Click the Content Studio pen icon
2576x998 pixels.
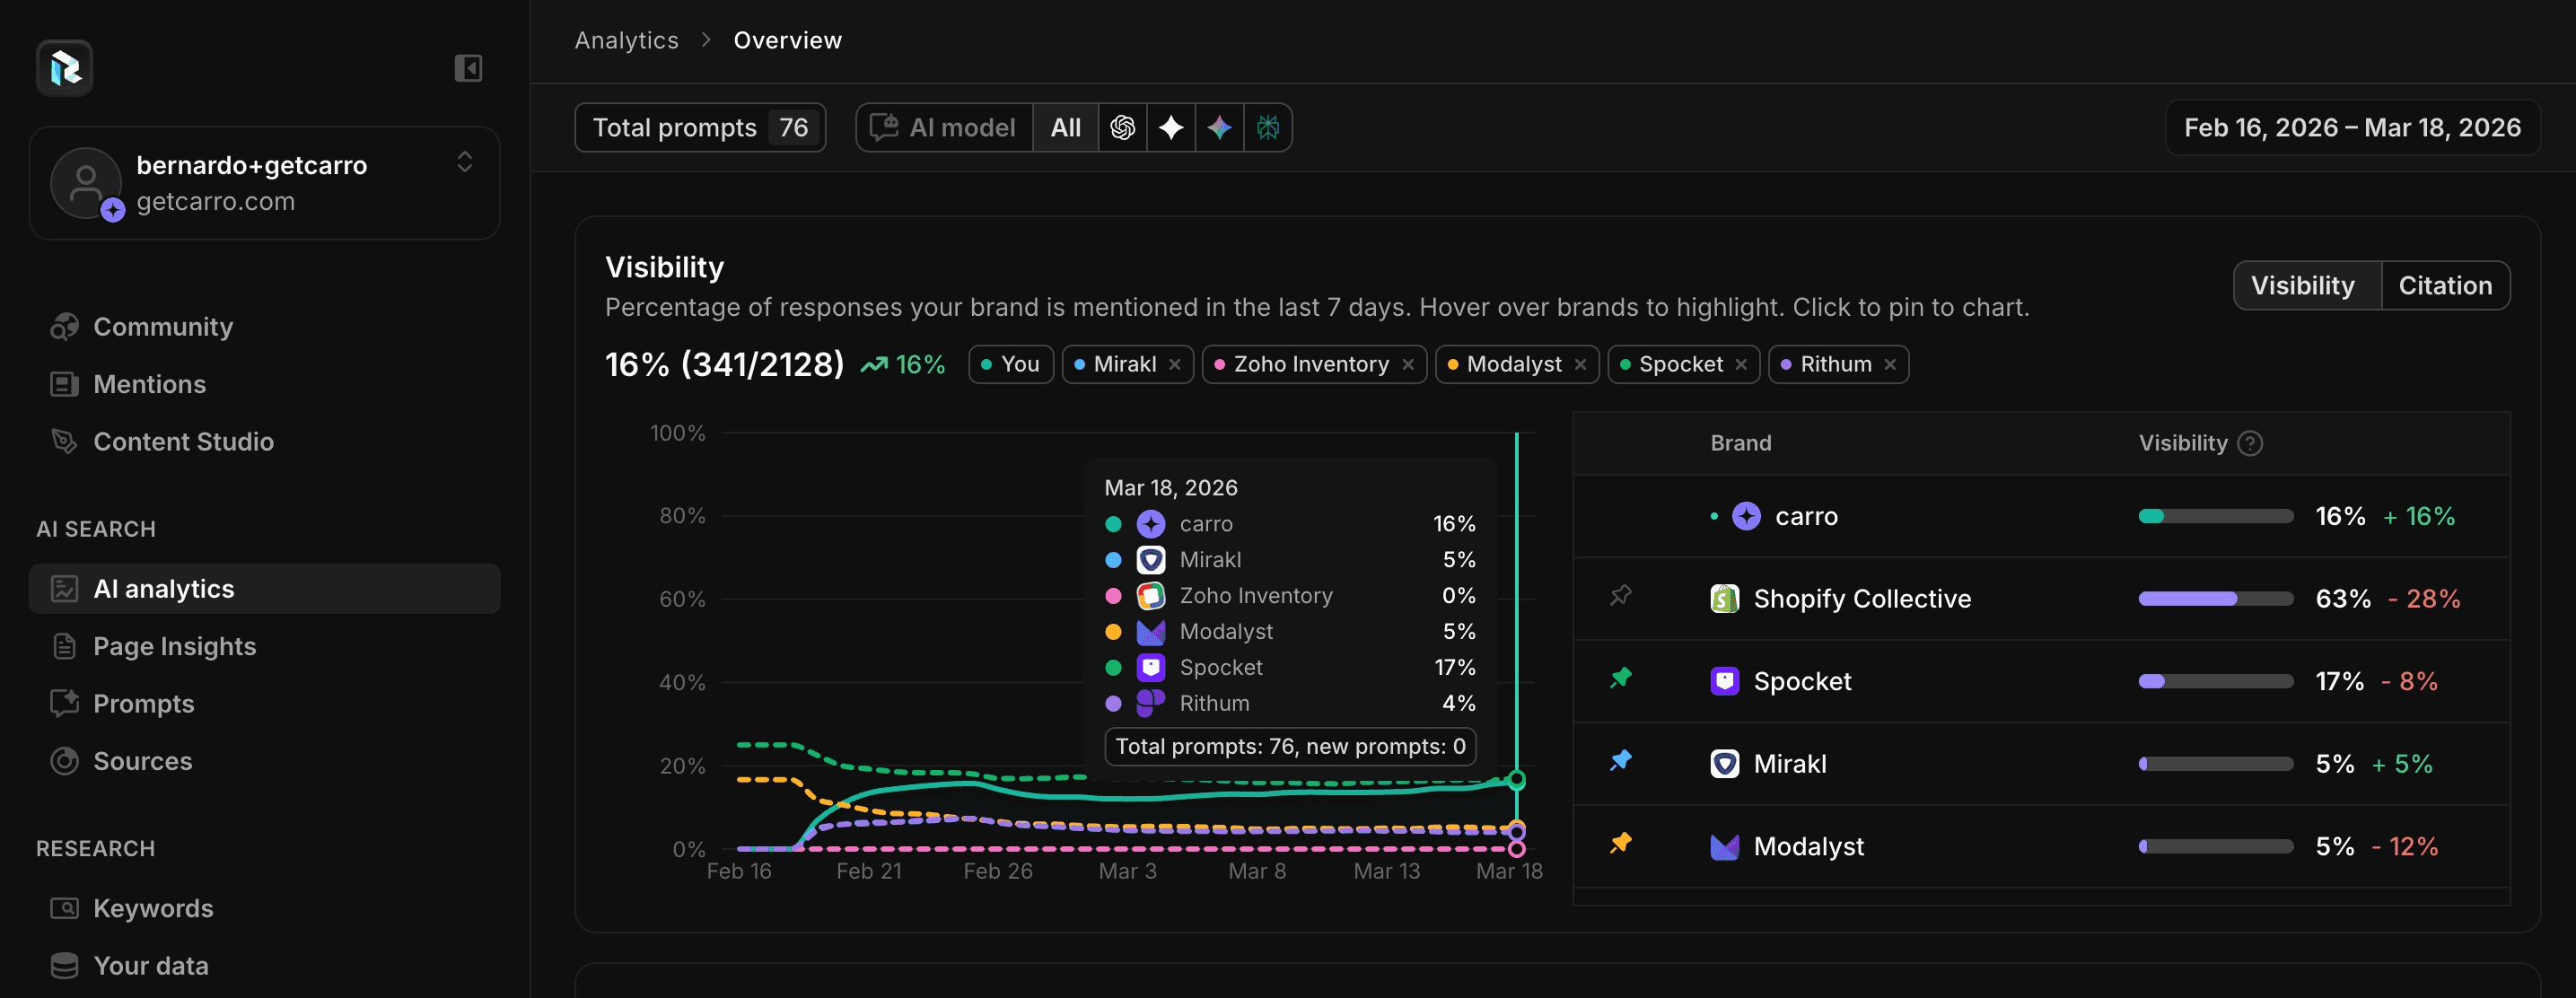[x=65, y=442]
